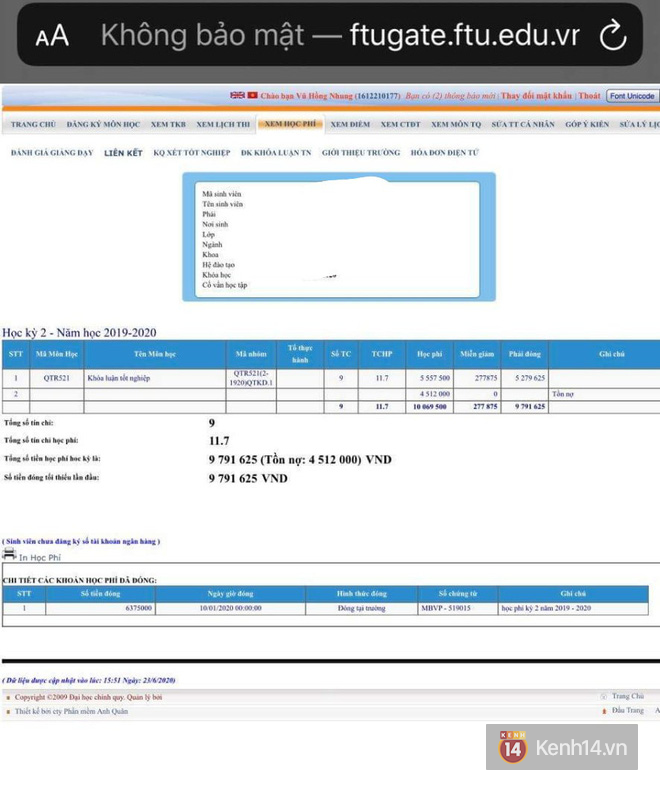Open the XEM ĐIỂM tab

350,124
